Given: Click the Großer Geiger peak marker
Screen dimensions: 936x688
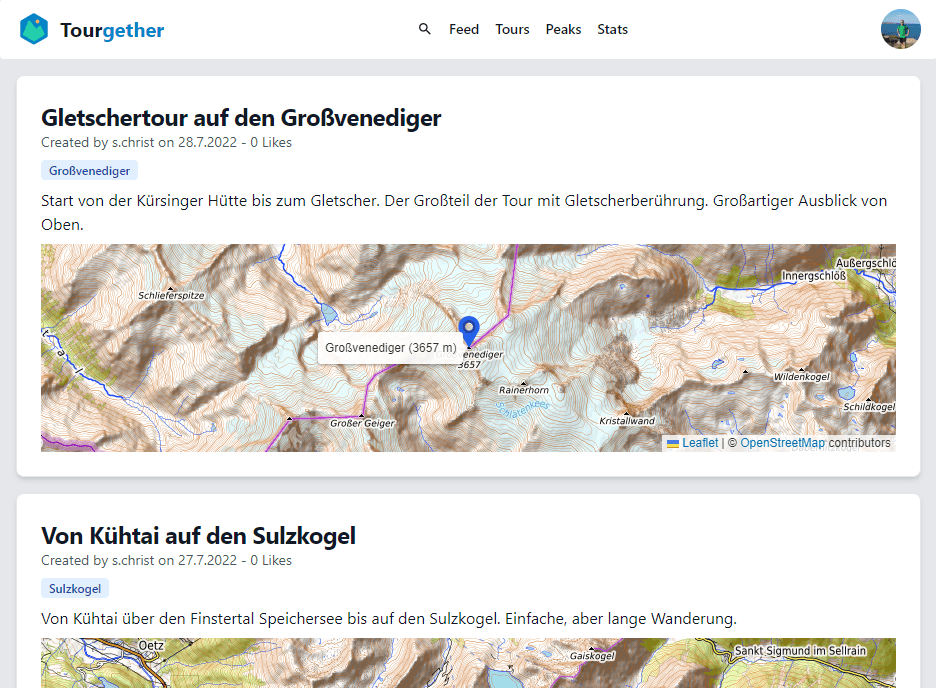Looking at the screenshot, I should coord(362,416).
